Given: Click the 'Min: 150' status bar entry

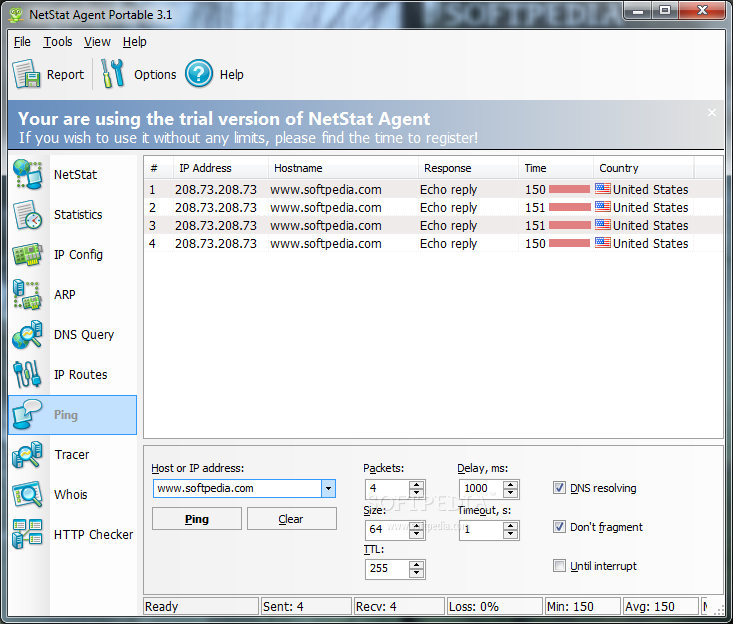Looking at the screenshot, I should (582, 606).
